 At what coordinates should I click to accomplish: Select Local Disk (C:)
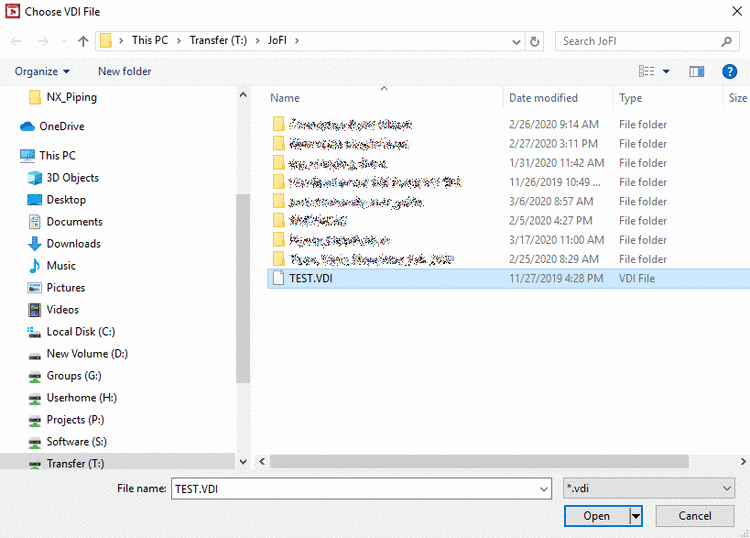[71, 331]
